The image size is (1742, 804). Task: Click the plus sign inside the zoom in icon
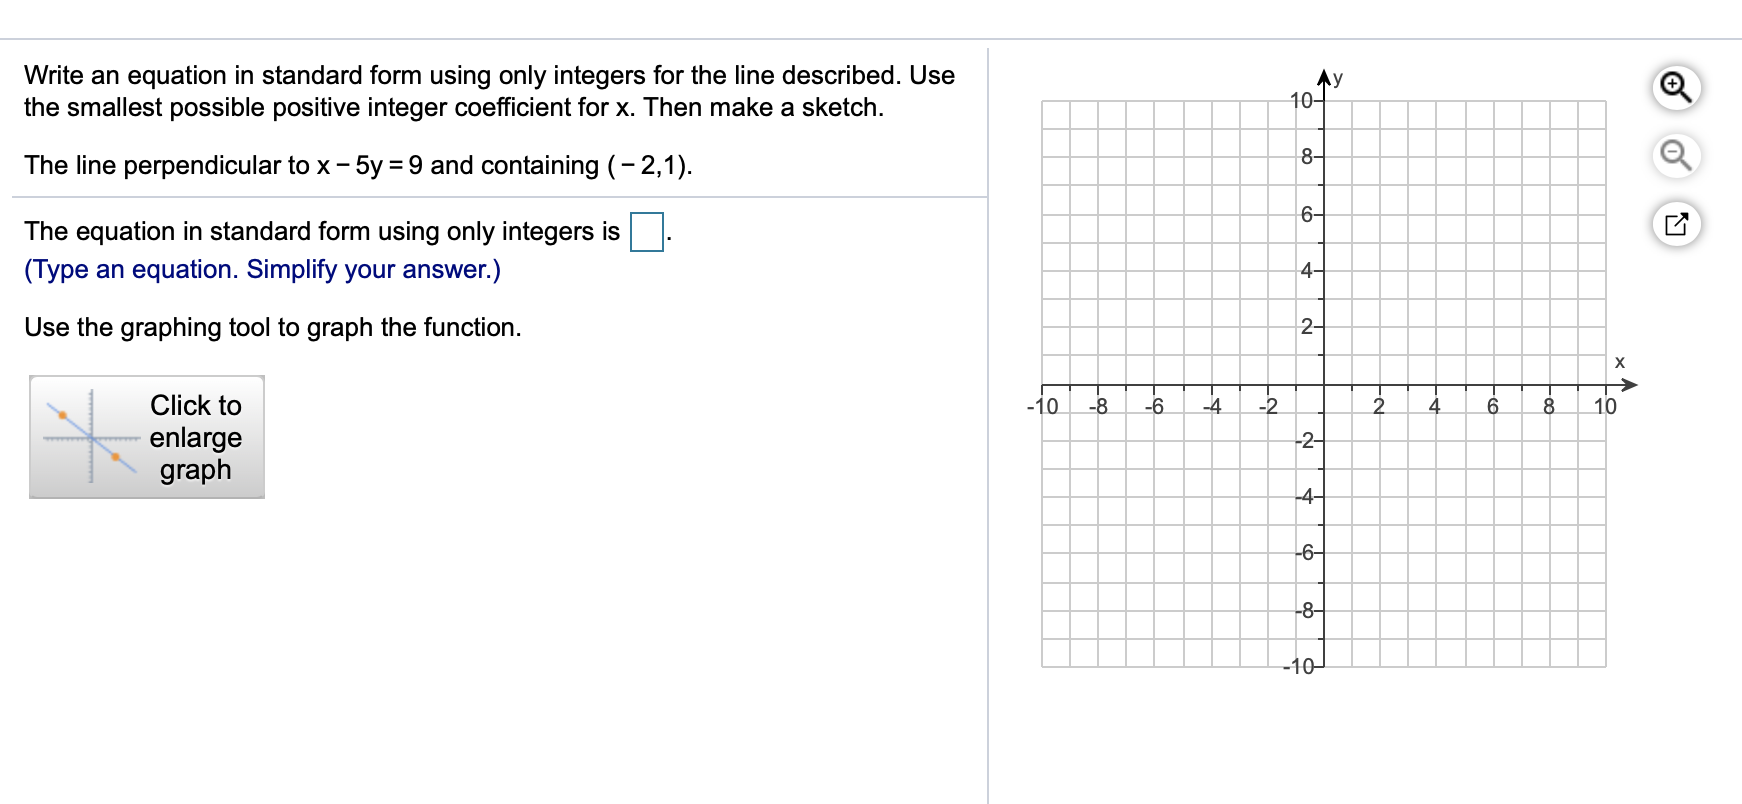click(x=1673, y=84)
